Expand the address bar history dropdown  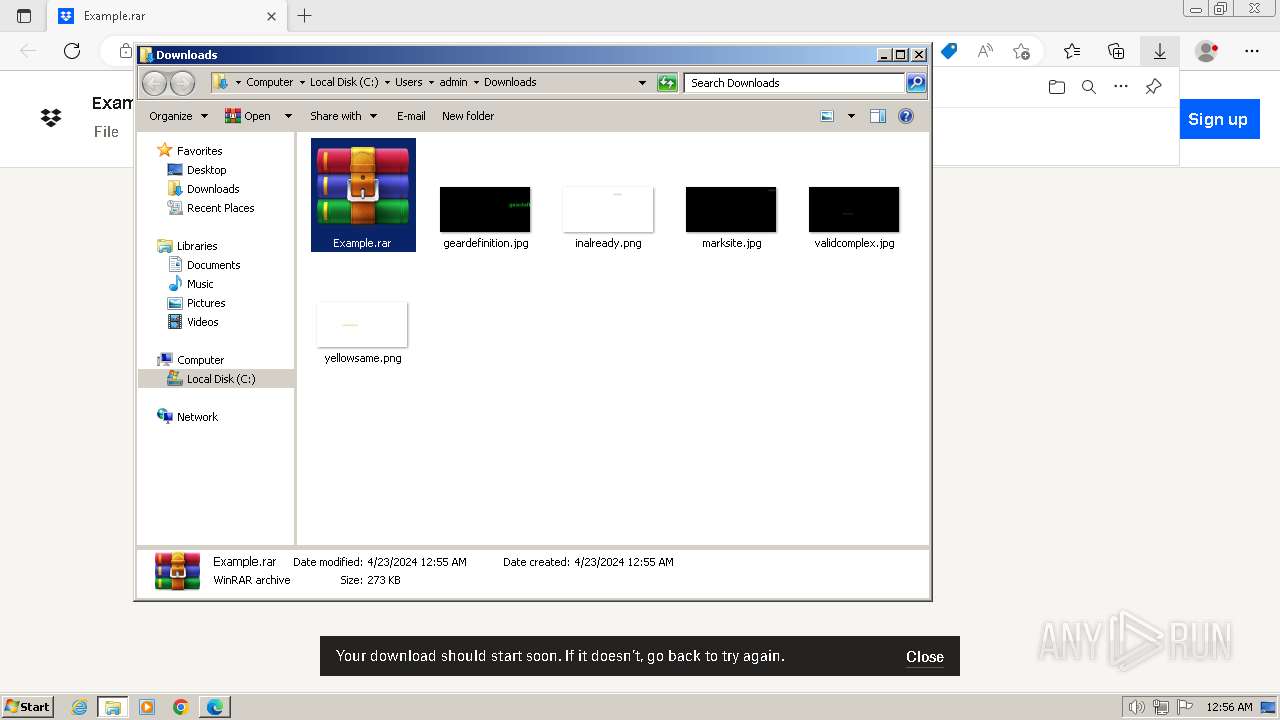(642, 83)
